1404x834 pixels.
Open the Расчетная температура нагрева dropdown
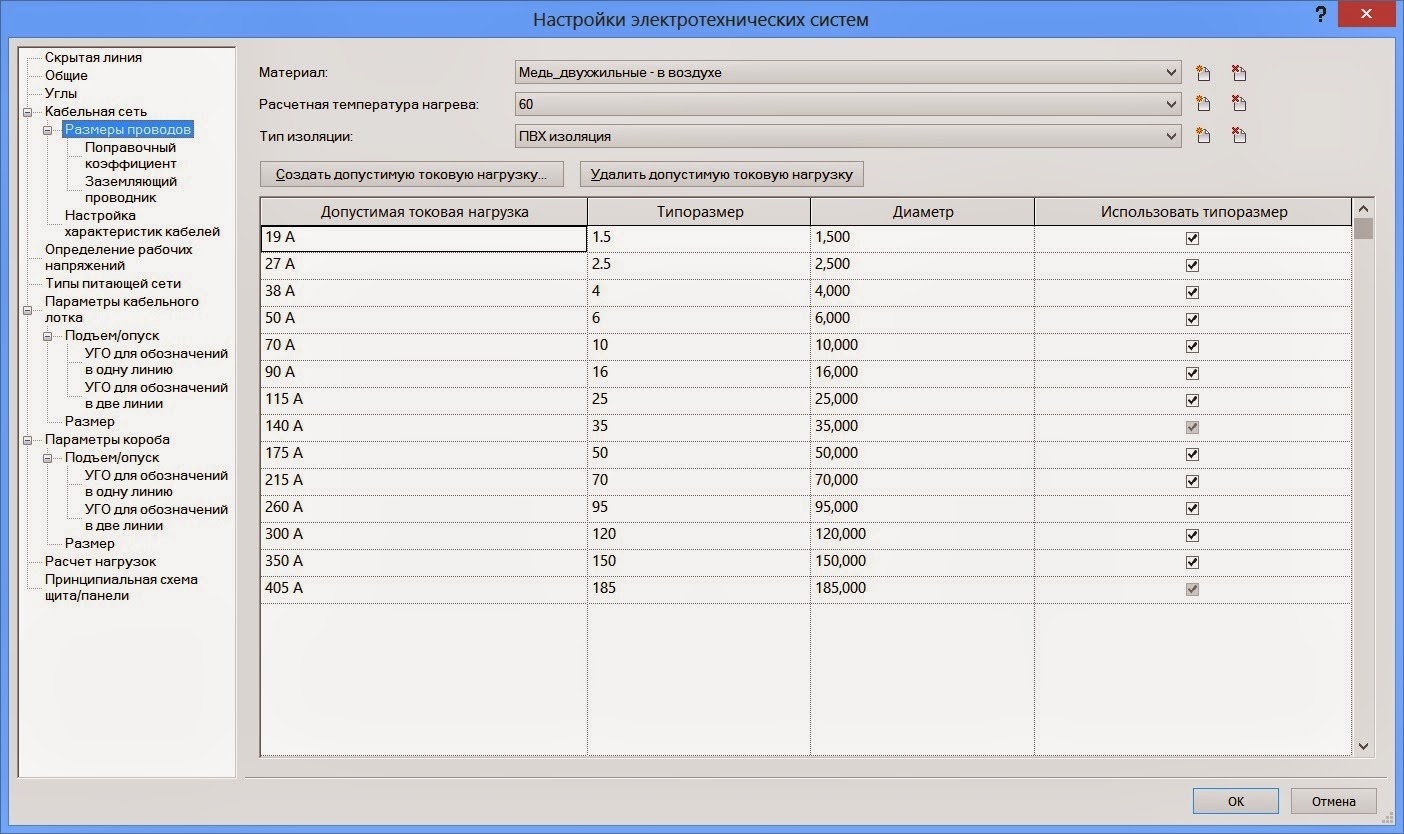pyautogui.click(x=1172, y=103)
